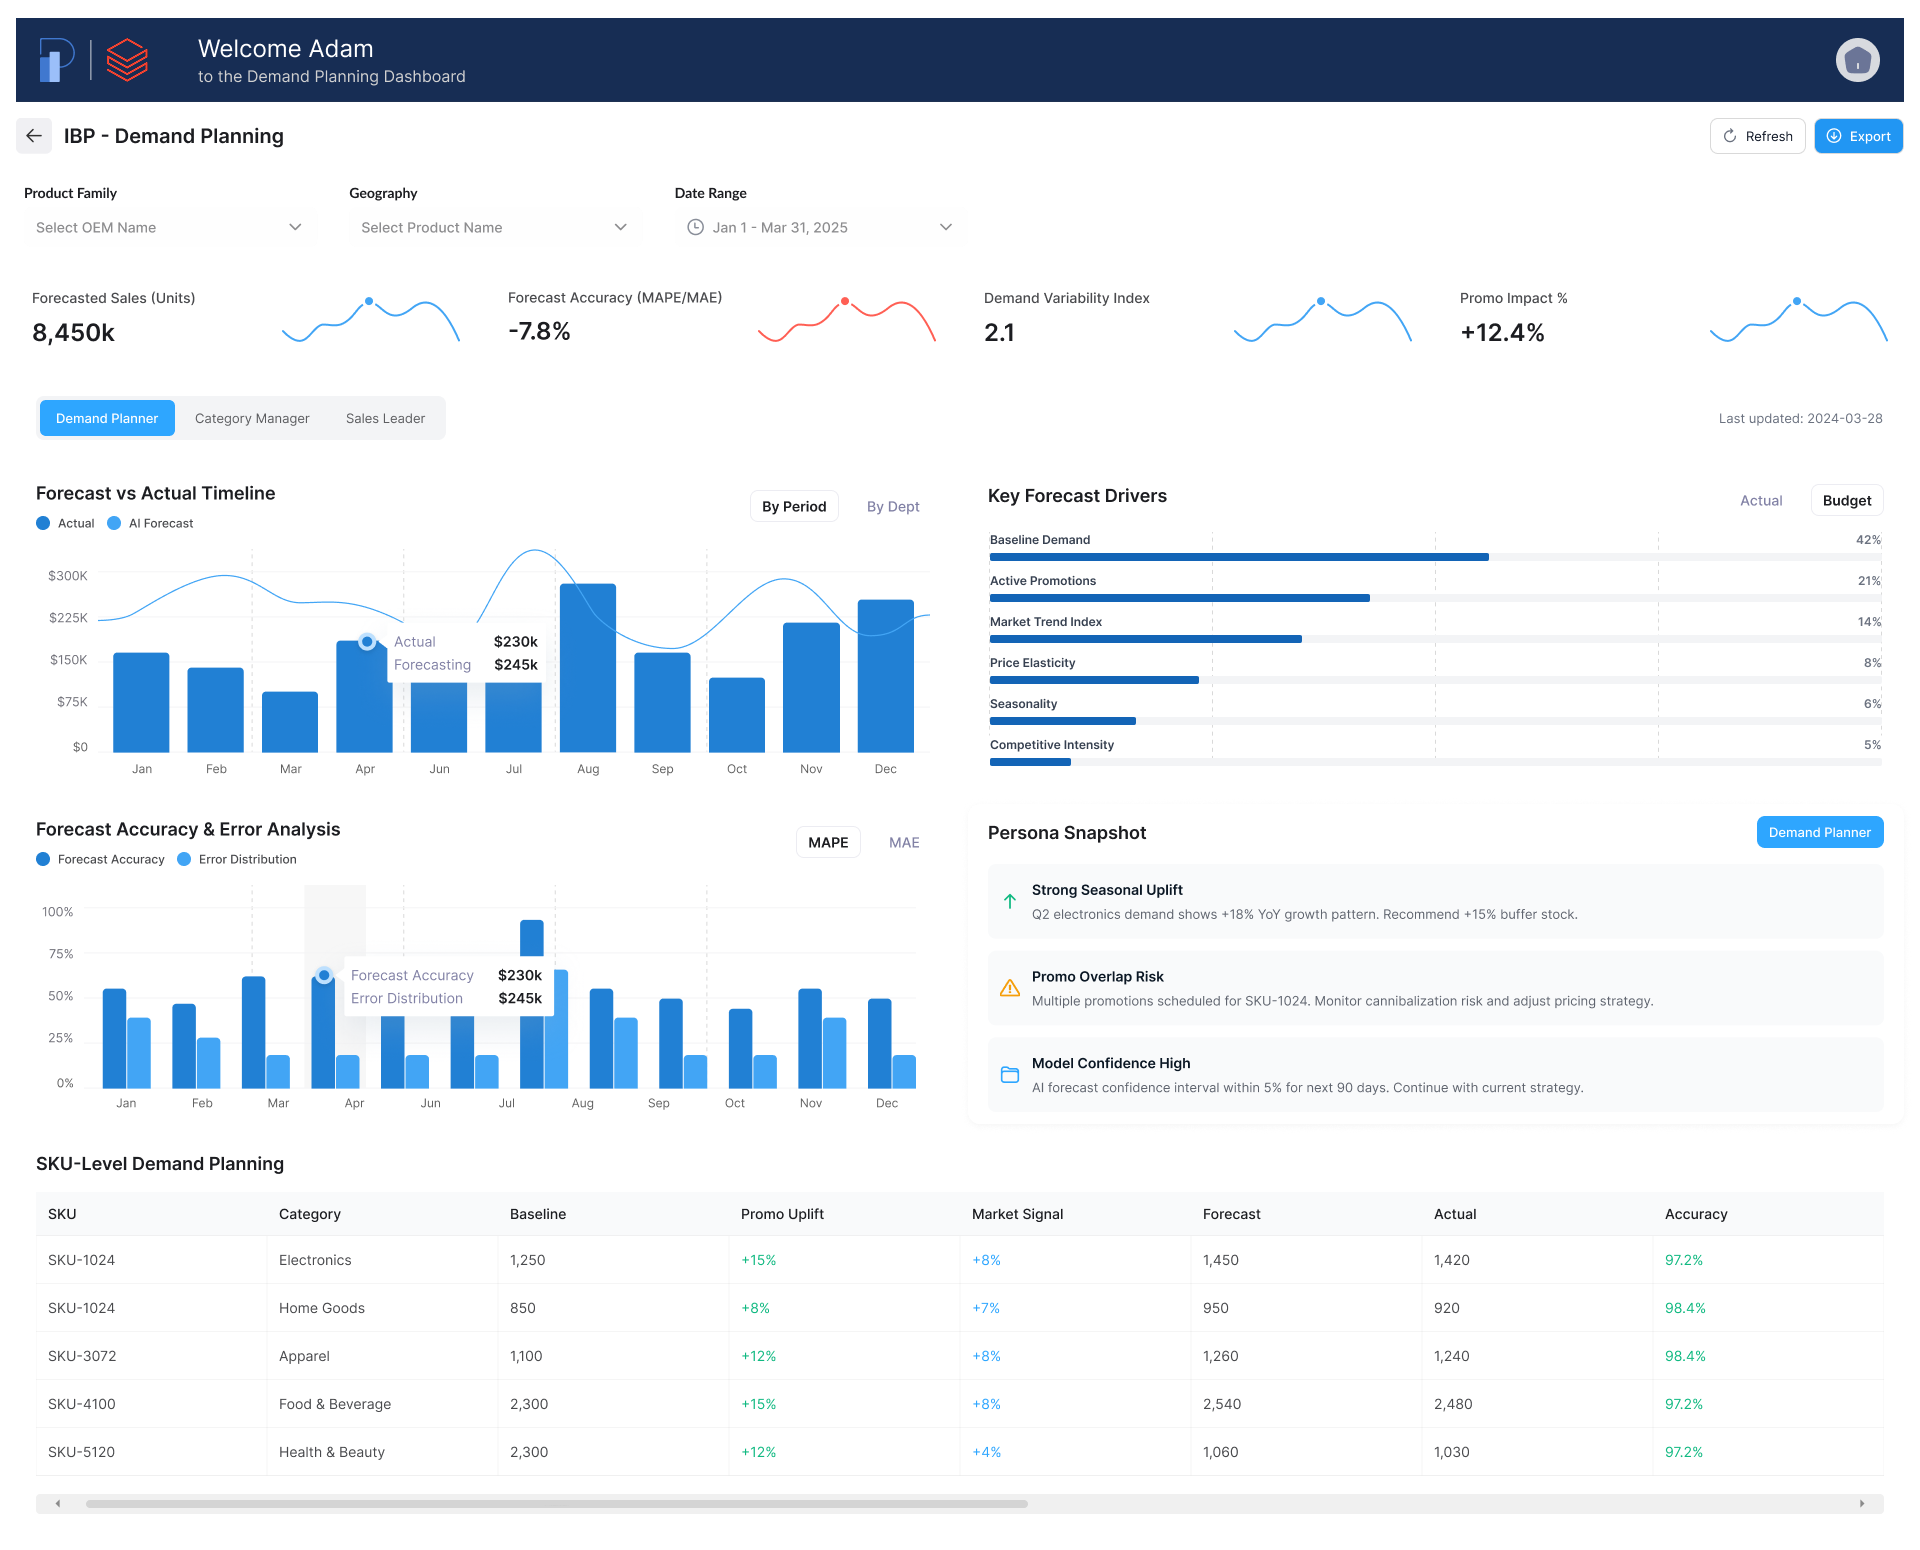Switch forecast drivers to Actual
This screenshot has height=1550, width=1920.
click(x=1760, y=500)
